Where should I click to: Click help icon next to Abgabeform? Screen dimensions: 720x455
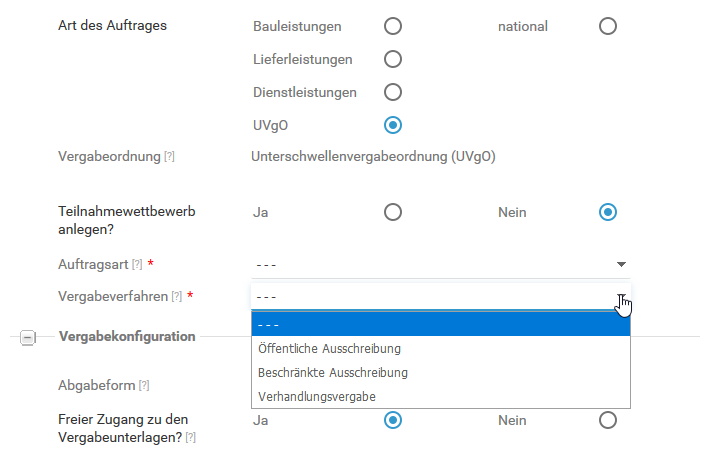[x=144, y=385]
